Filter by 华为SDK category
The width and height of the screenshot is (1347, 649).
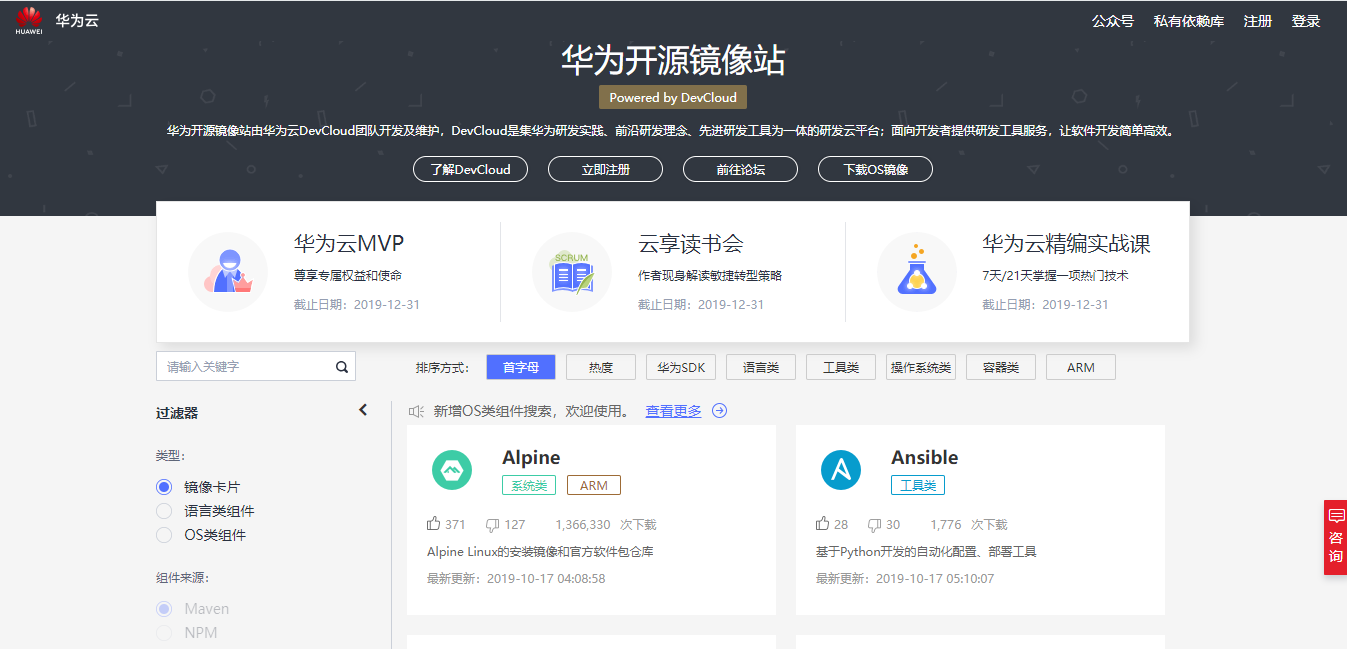coord(681,367)
